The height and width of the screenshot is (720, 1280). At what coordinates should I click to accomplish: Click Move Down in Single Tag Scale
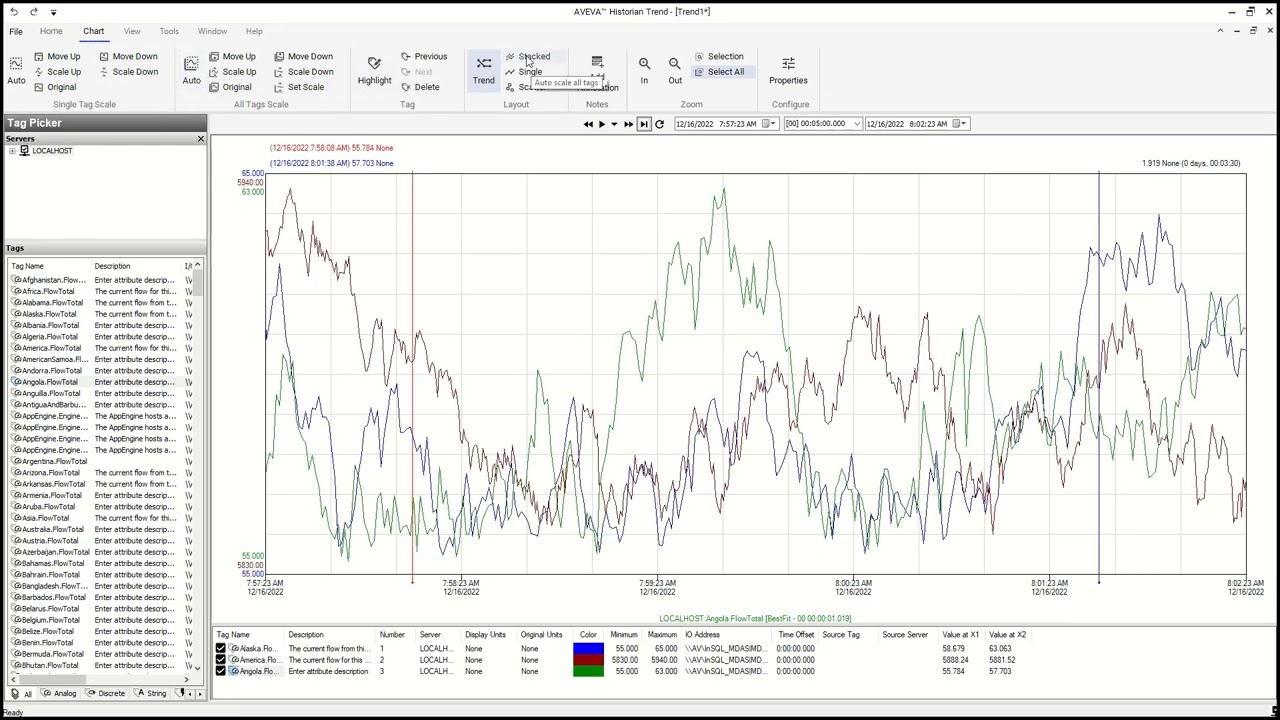[x=128, y=56]
